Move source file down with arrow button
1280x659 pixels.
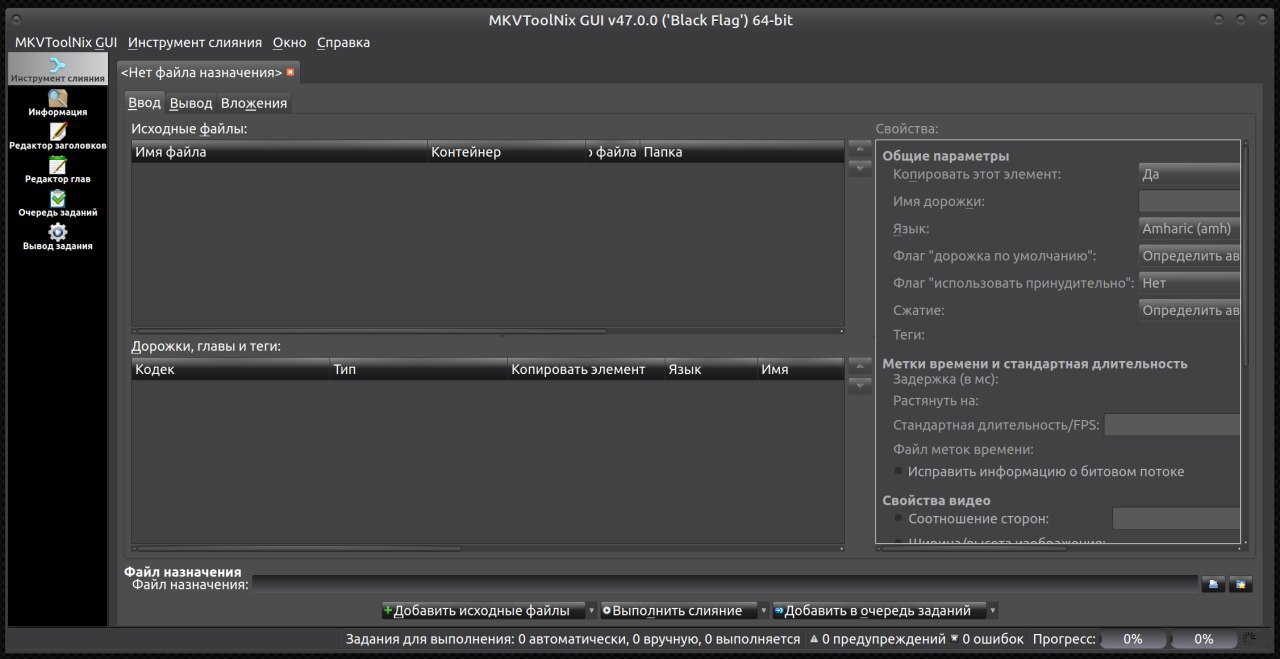pyautogui.click(x=859, y=168)
